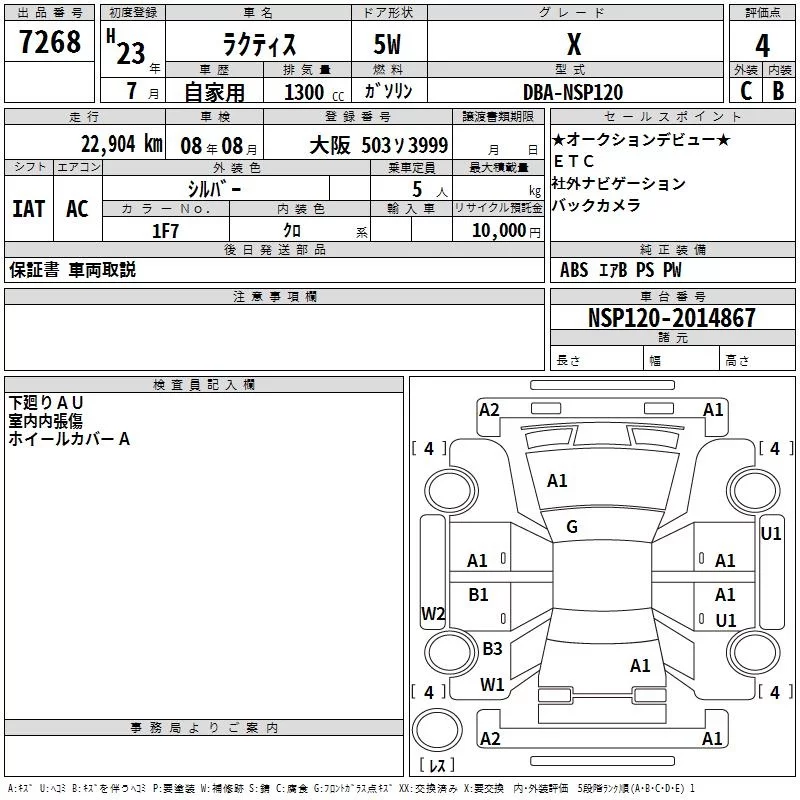800x800 pixels.
Task: Click the recycle deposit 10,000円
Action: point(506,231)
